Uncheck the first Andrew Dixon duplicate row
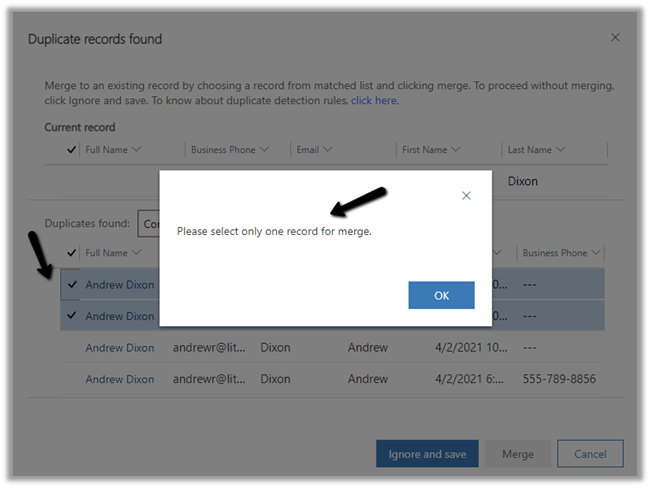650x488 pixels. coord(71,285)
